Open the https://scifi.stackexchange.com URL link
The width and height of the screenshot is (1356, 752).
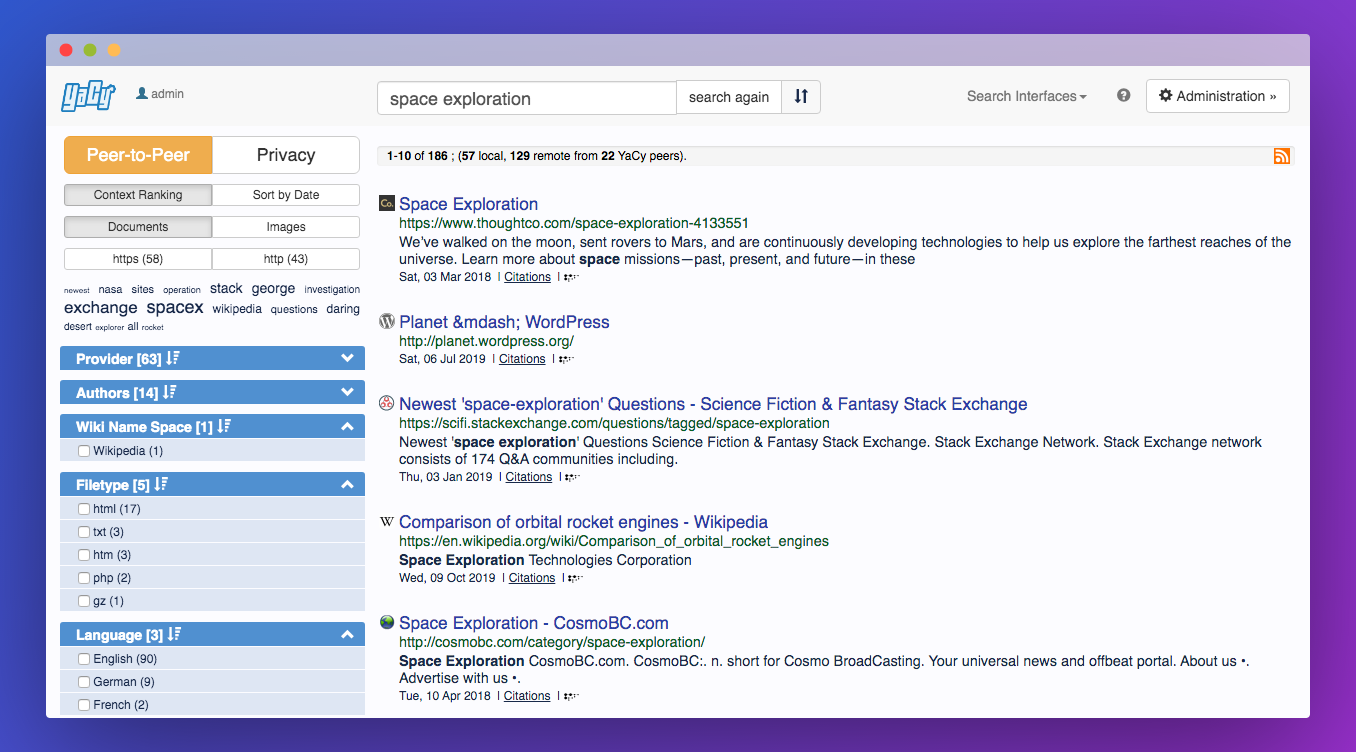pos(614,423)
